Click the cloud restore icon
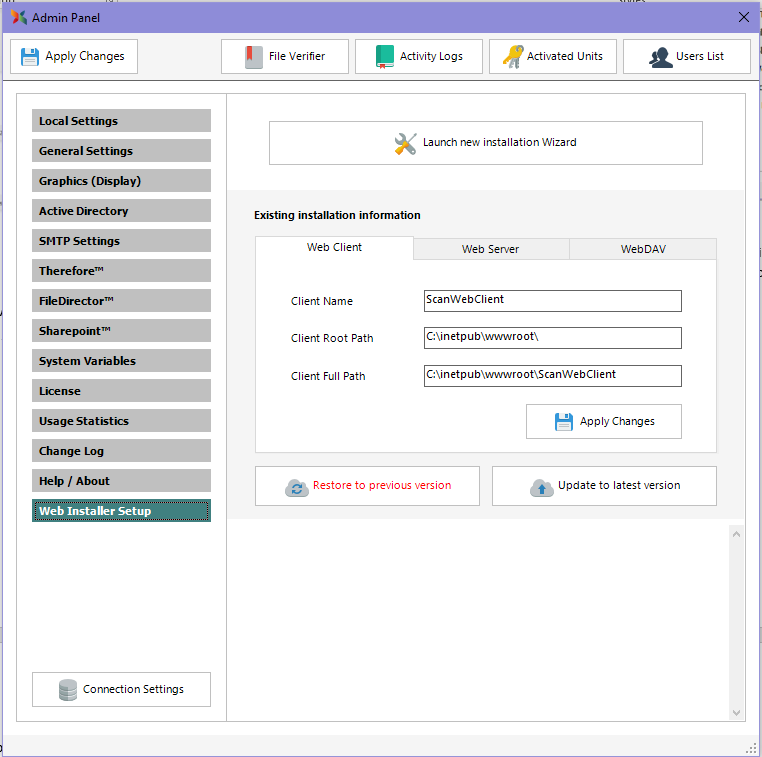Image resolution: width=762 pixels, height=757 pixels. [x=297, y=487]
